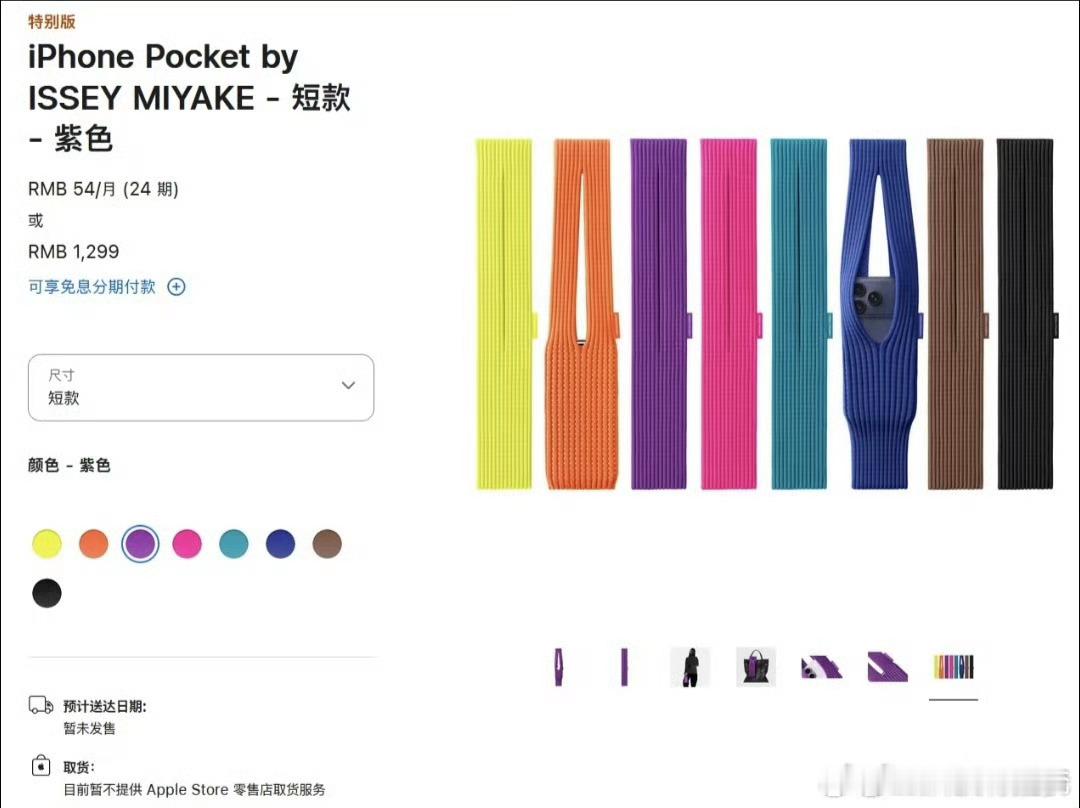Screen dimensions: 1080x808
Task: Click the chevron arrow in the 尺寸 box
Action: [x=349, y=385]
